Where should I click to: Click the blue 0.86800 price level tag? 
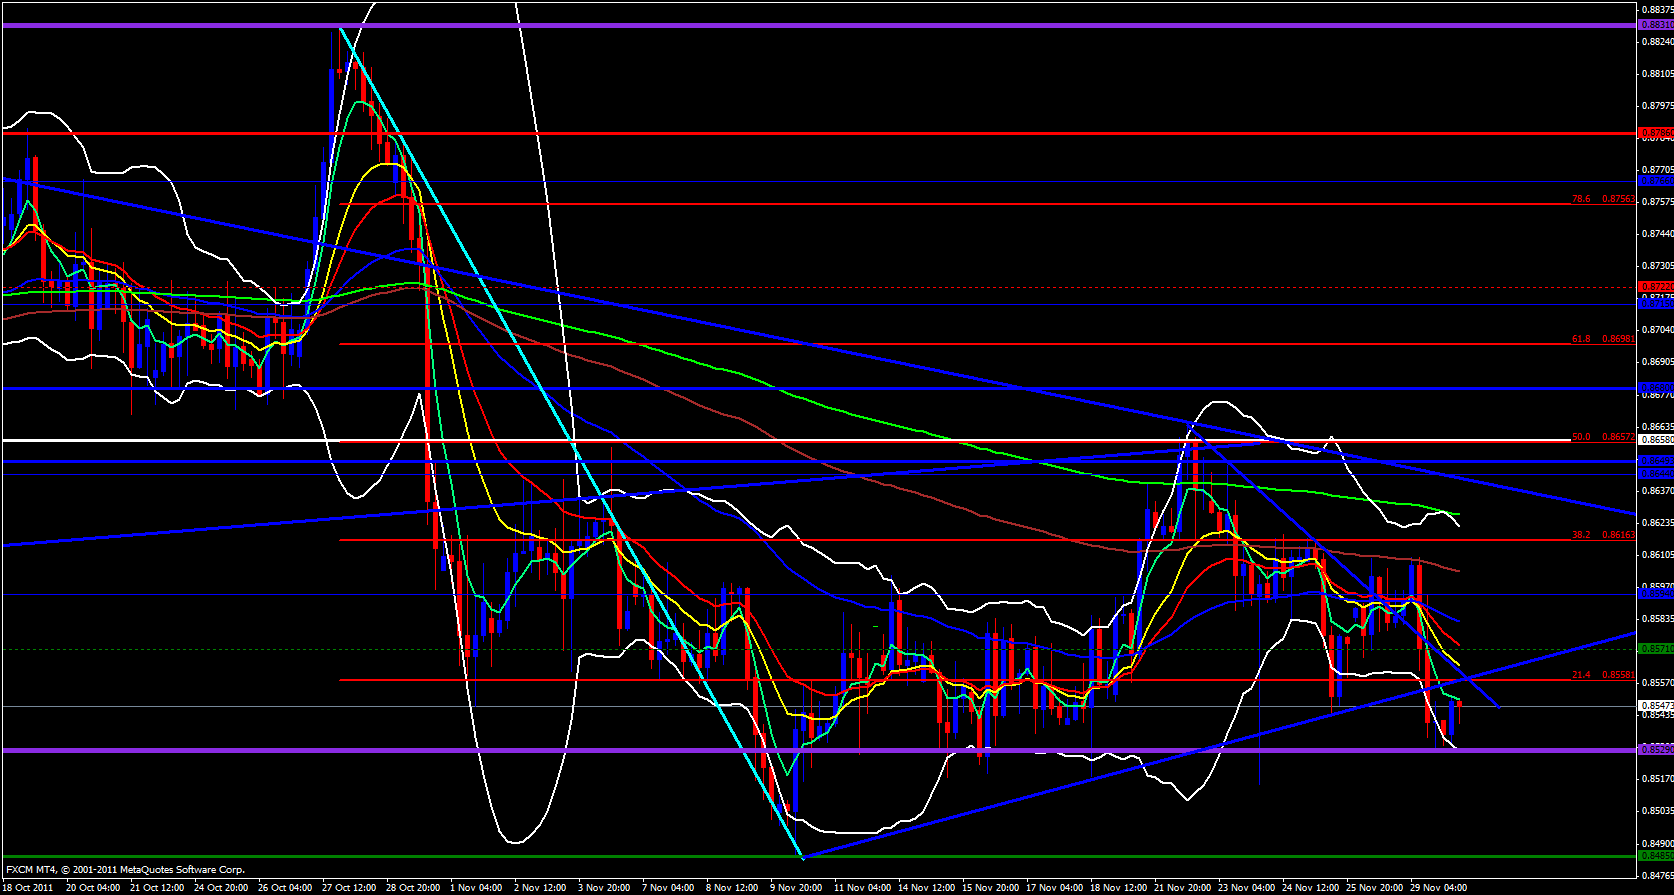point(1655,387)
